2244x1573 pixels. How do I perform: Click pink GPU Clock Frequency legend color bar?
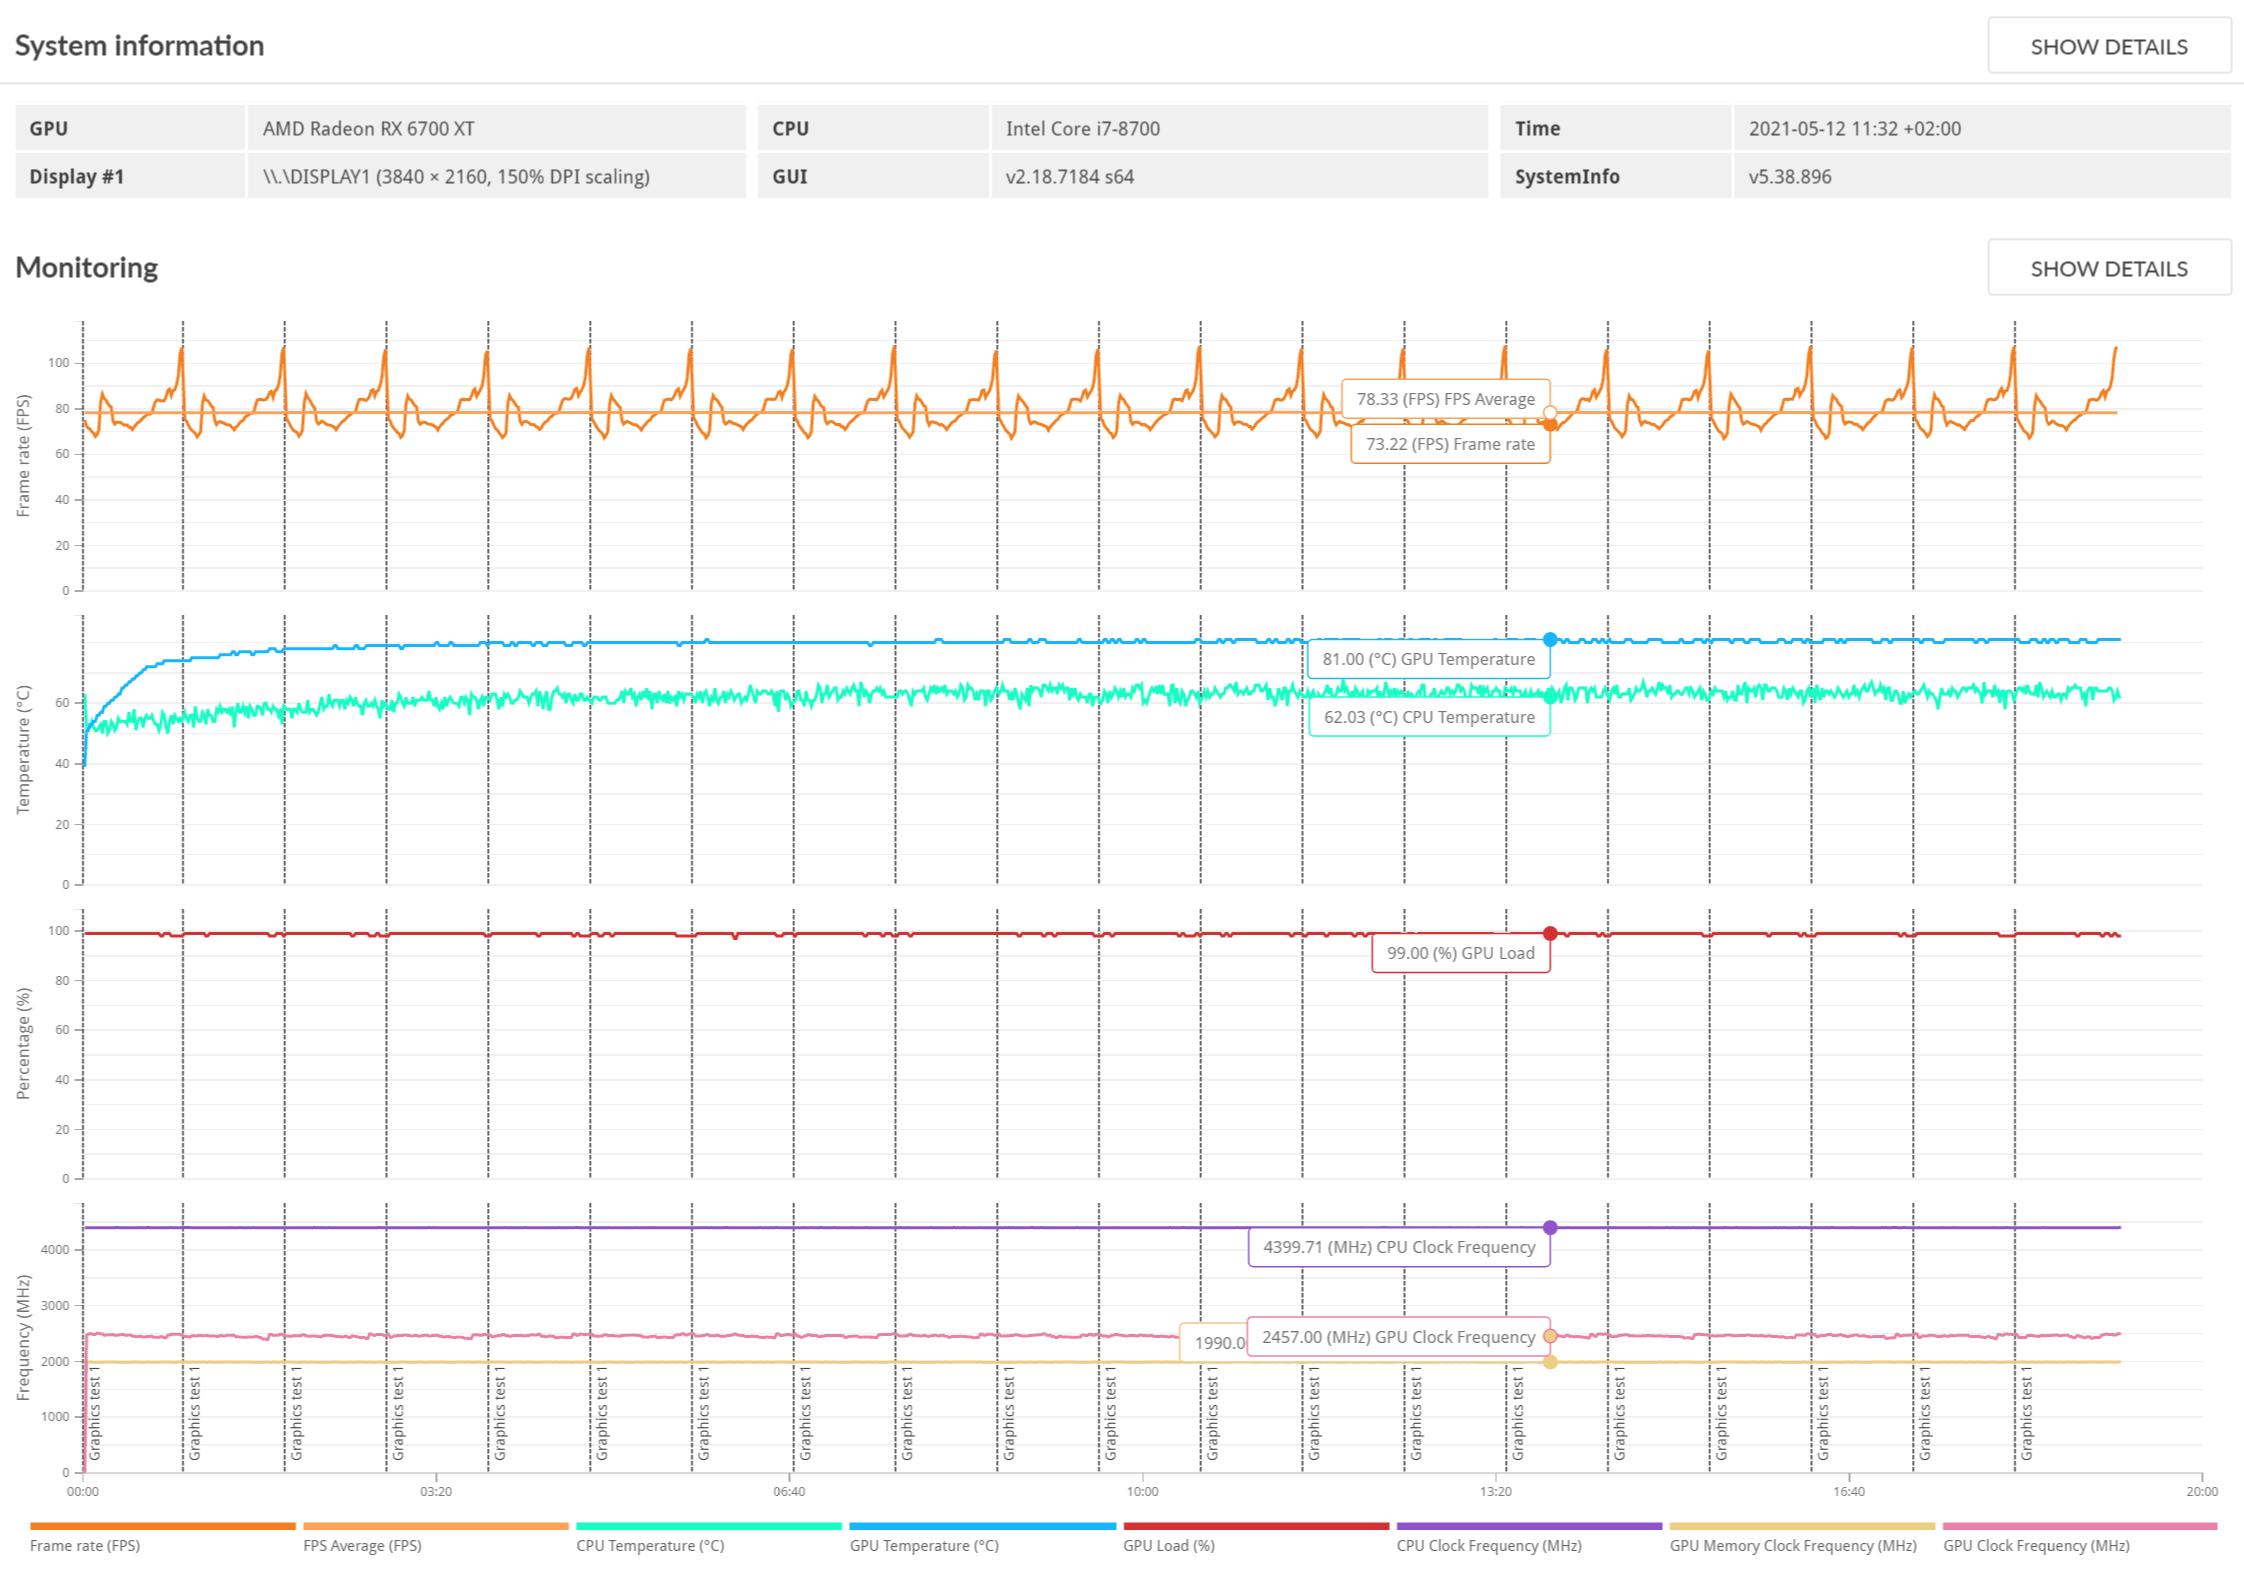[x=2080, y=1526]
